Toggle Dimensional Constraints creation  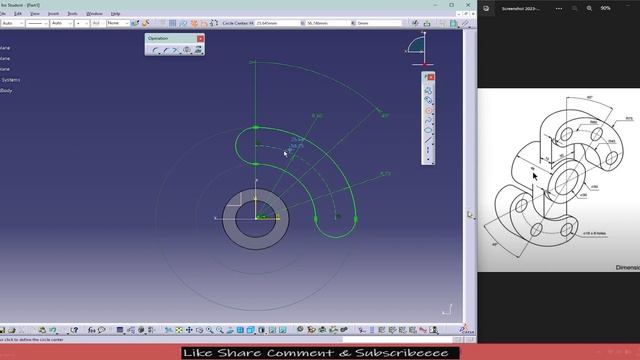point(214,23)
